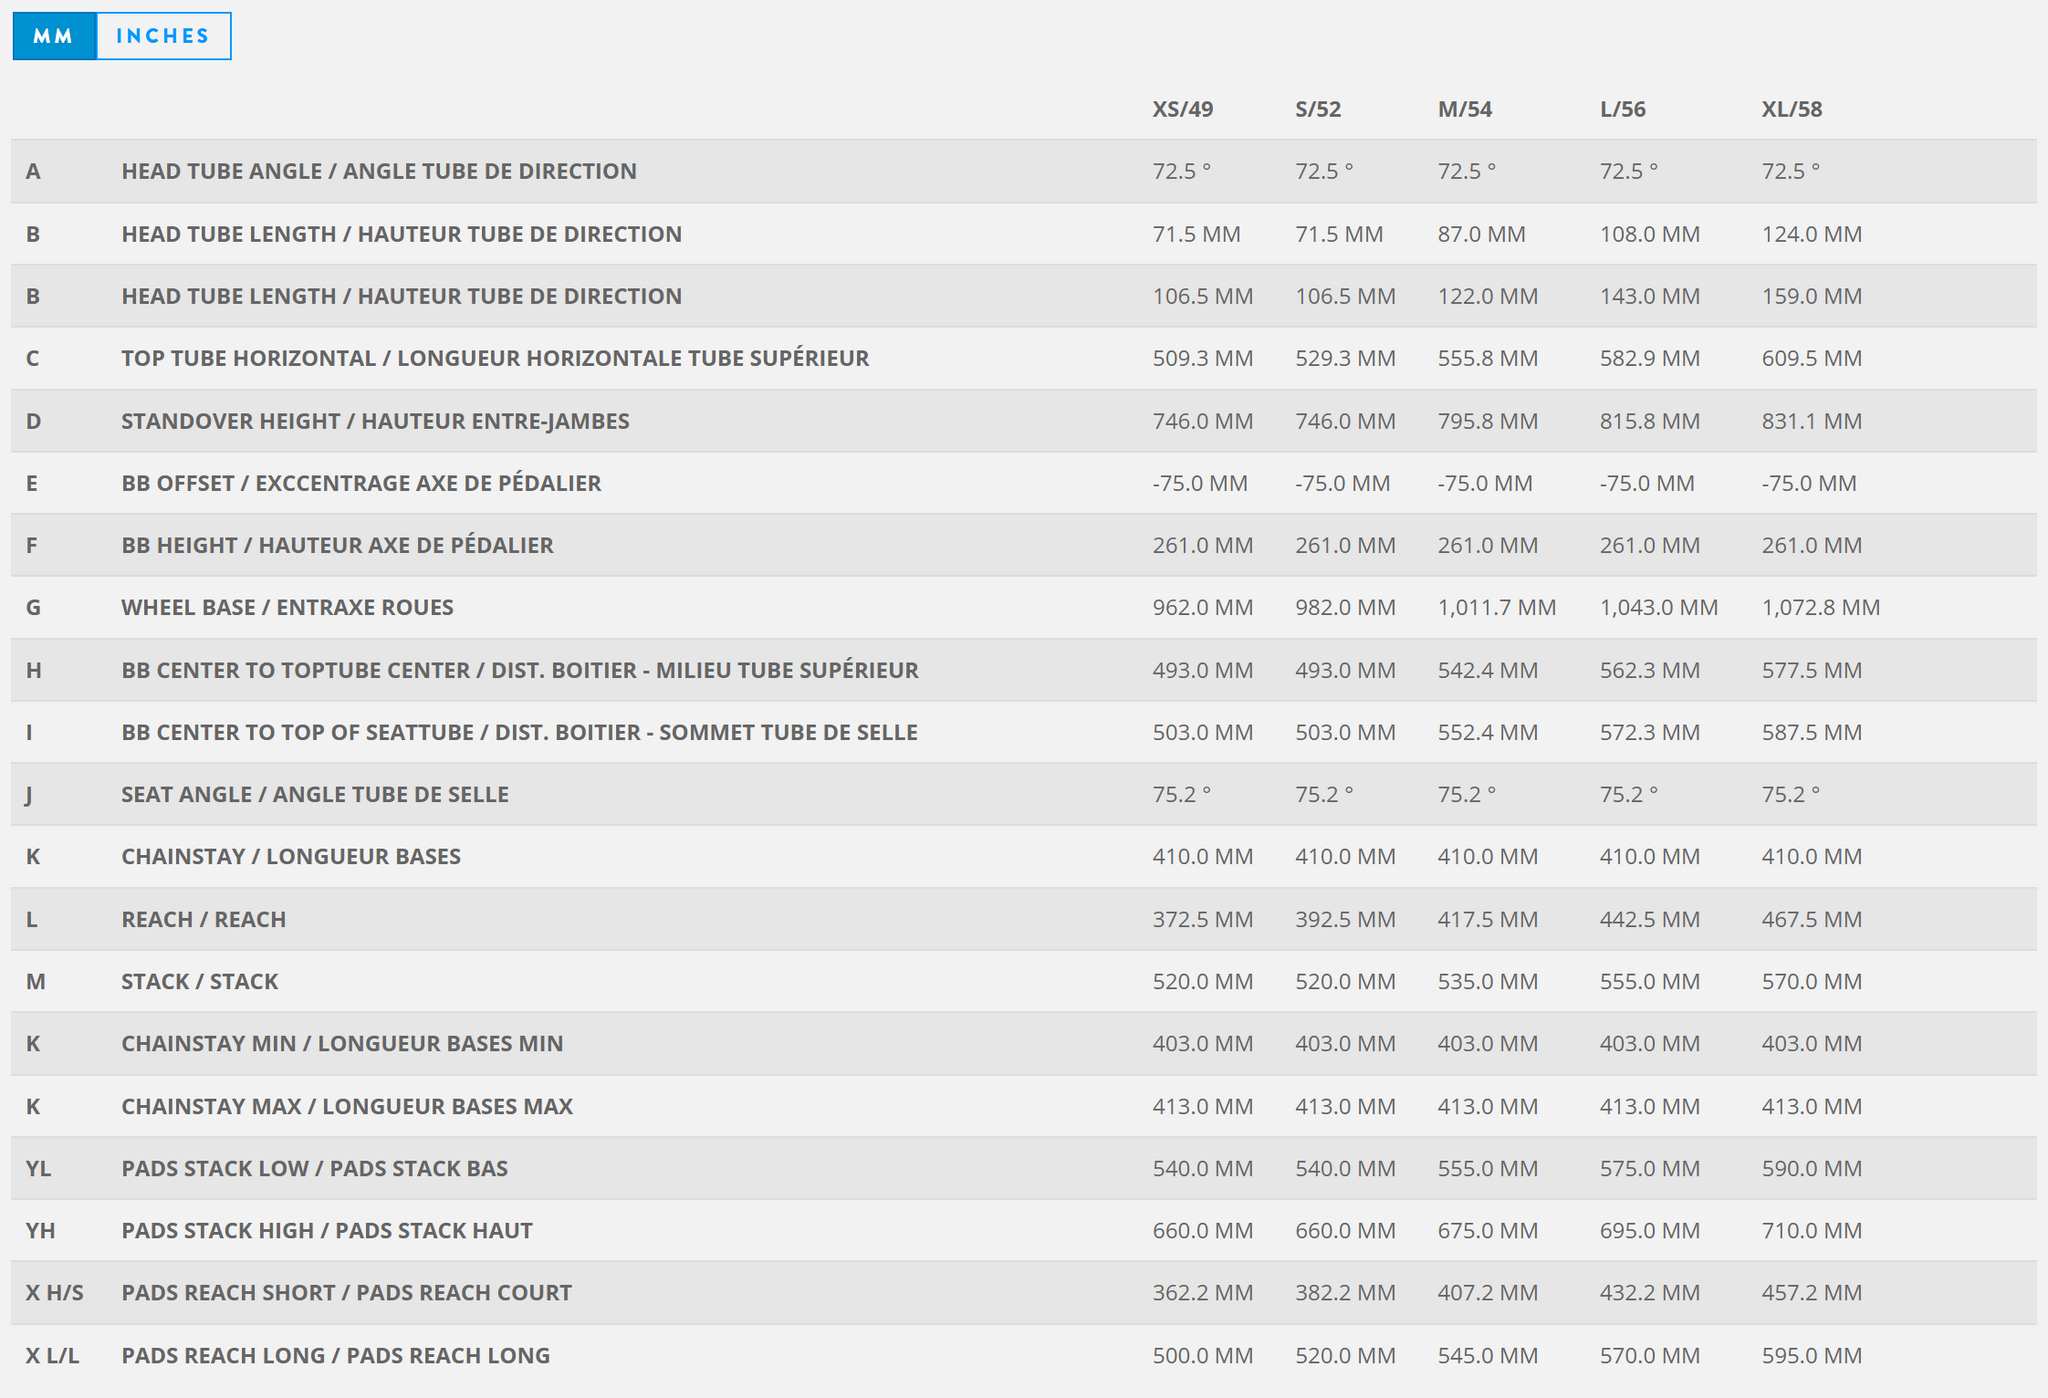Click the Top Tube Horizontal row label
2048x1398 pixels.
(x=495, y=358)
